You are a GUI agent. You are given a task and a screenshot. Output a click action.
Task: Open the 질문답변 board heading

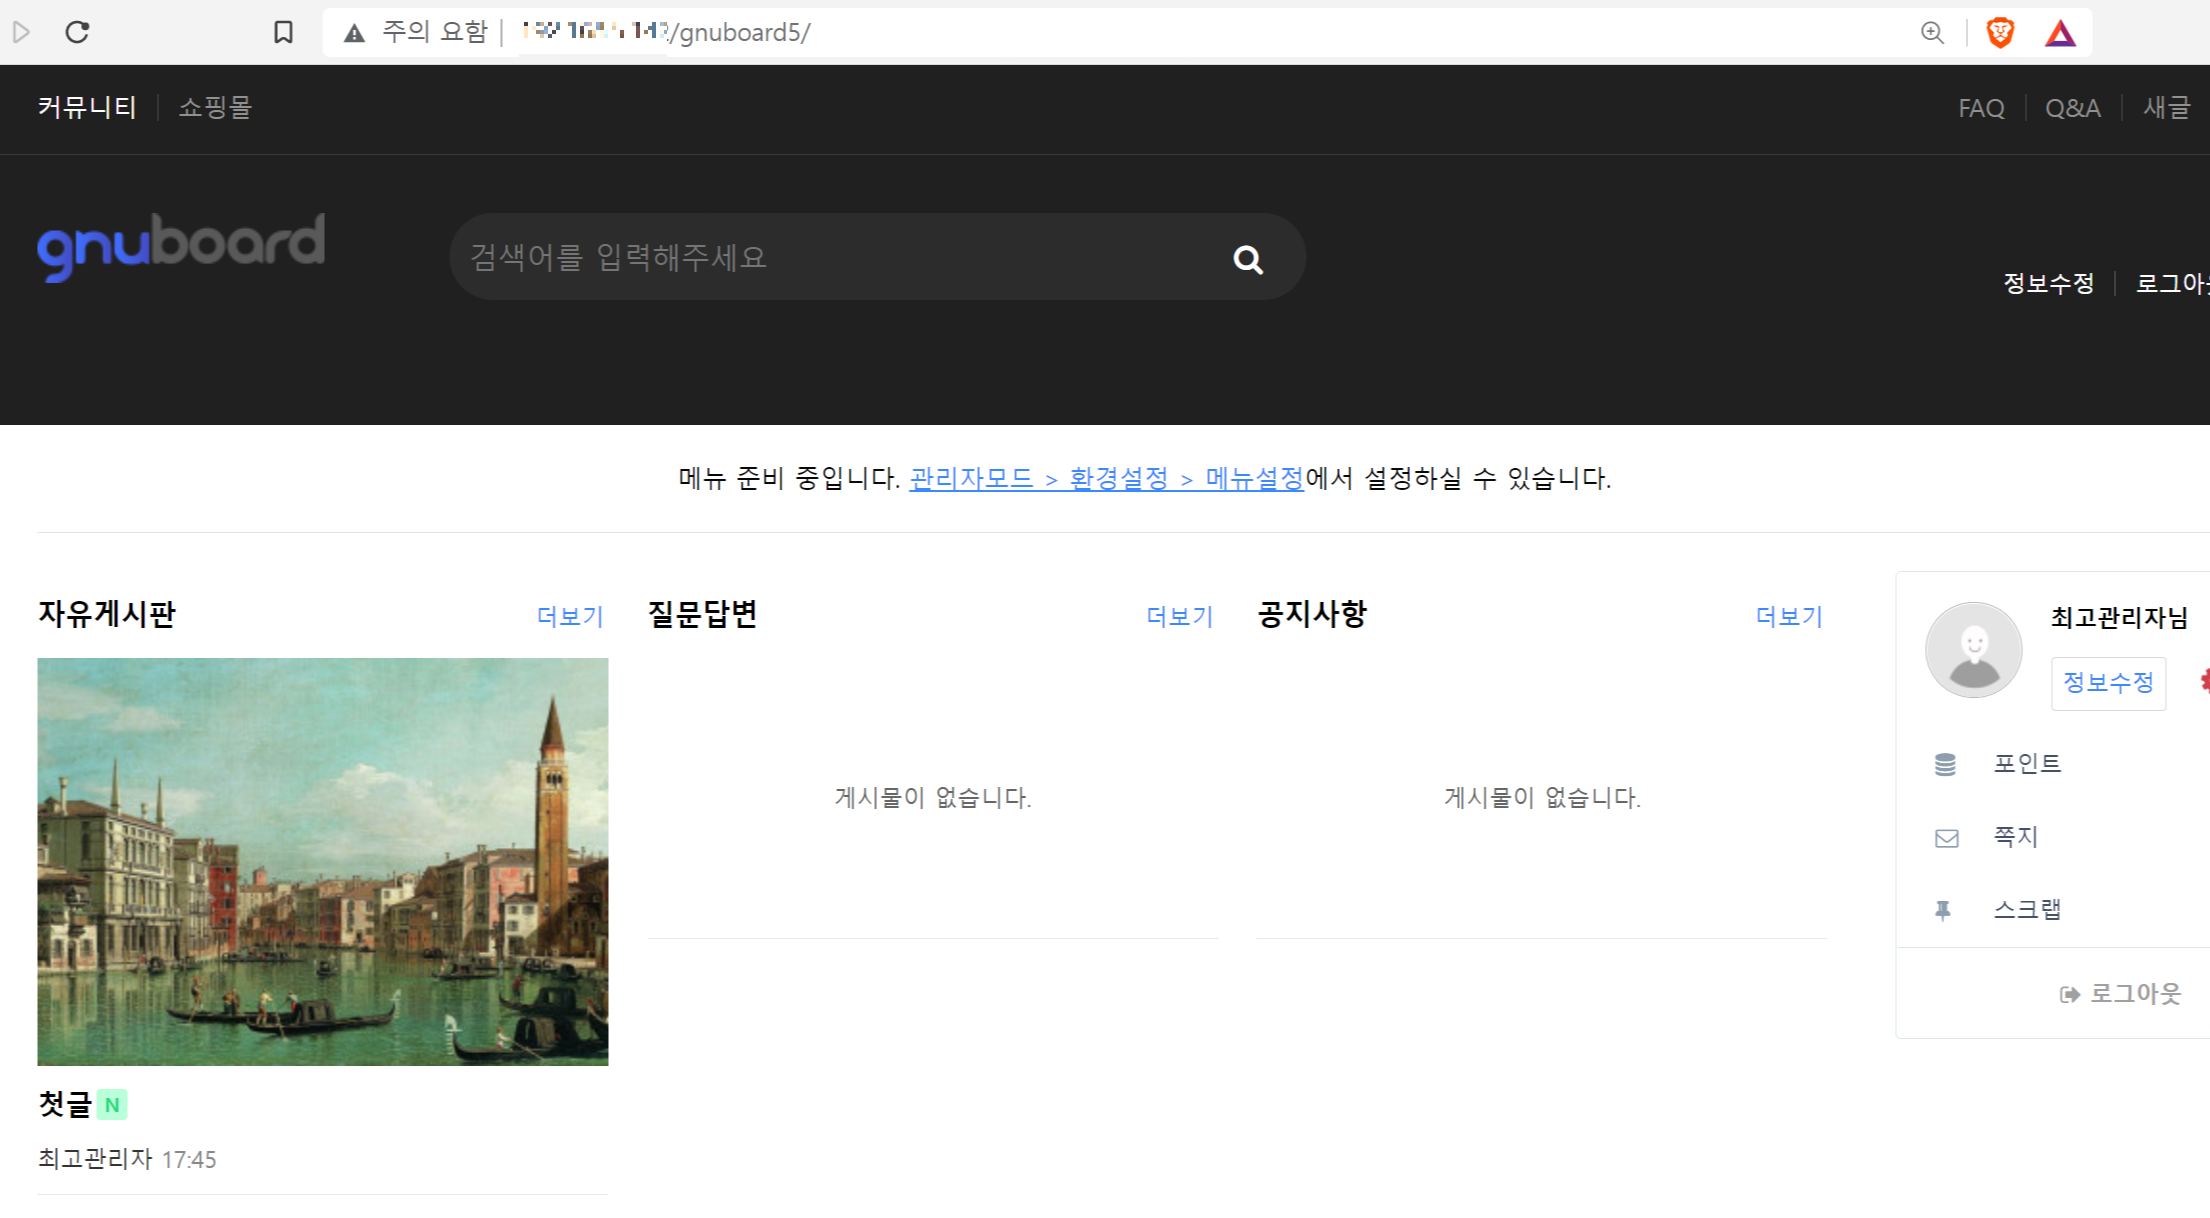pos(702,613)
